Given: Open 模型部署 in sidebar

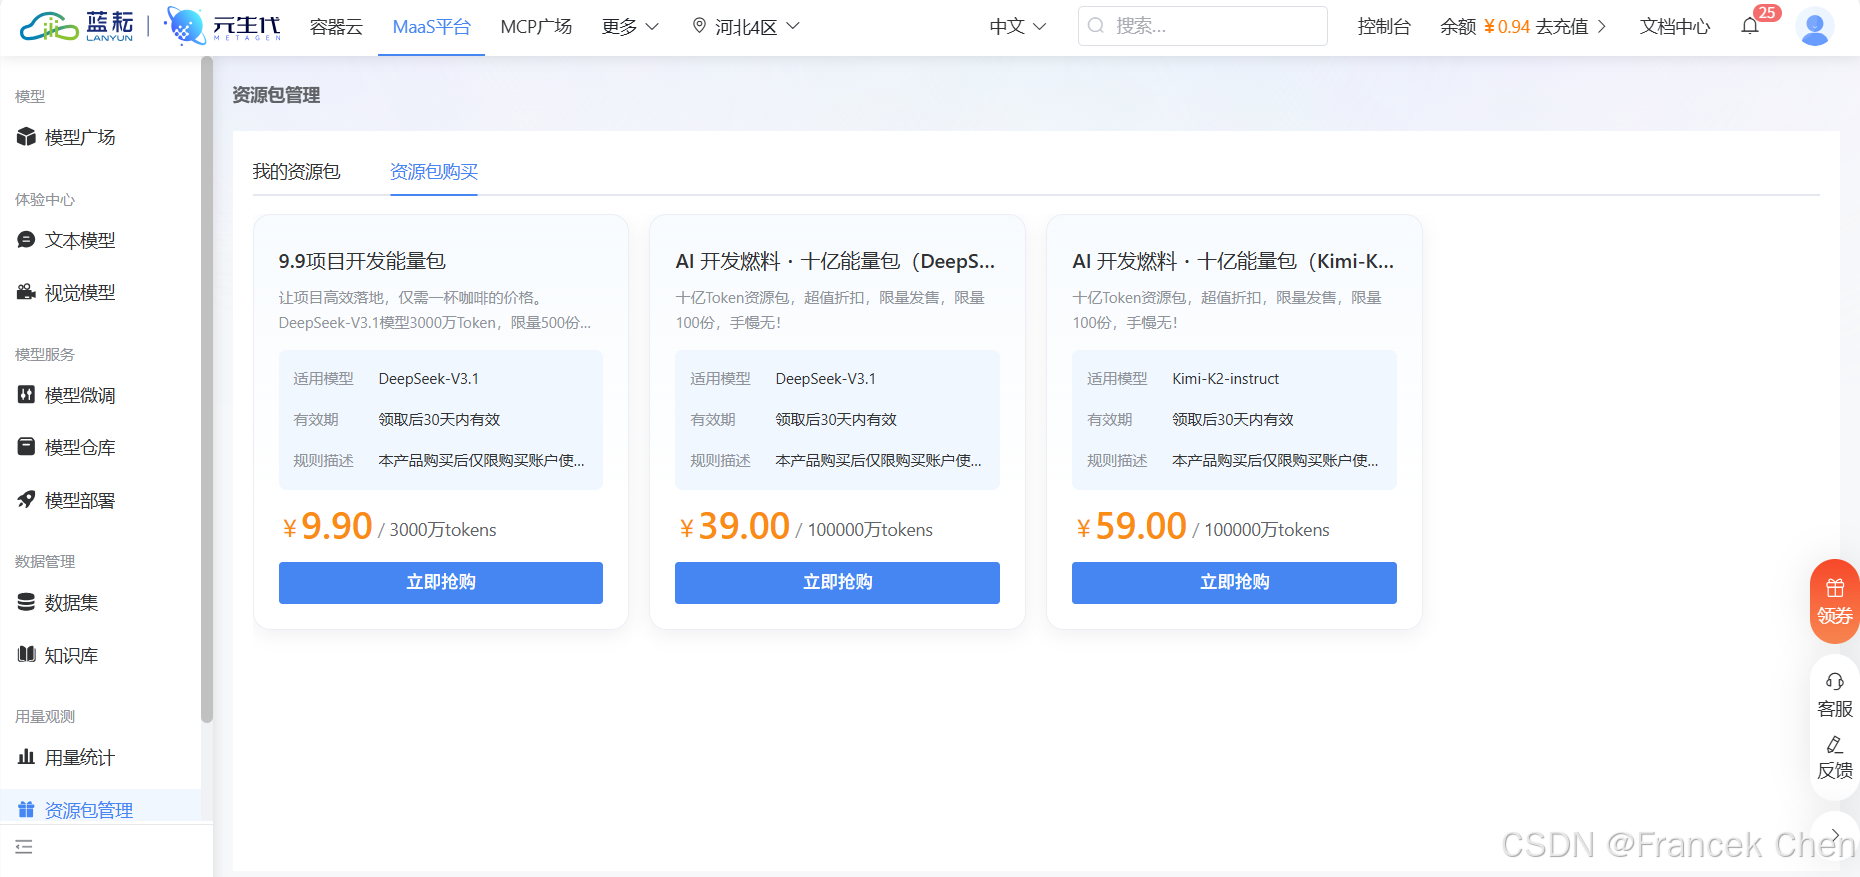Looking at the screenshot, I should point(80,499).
